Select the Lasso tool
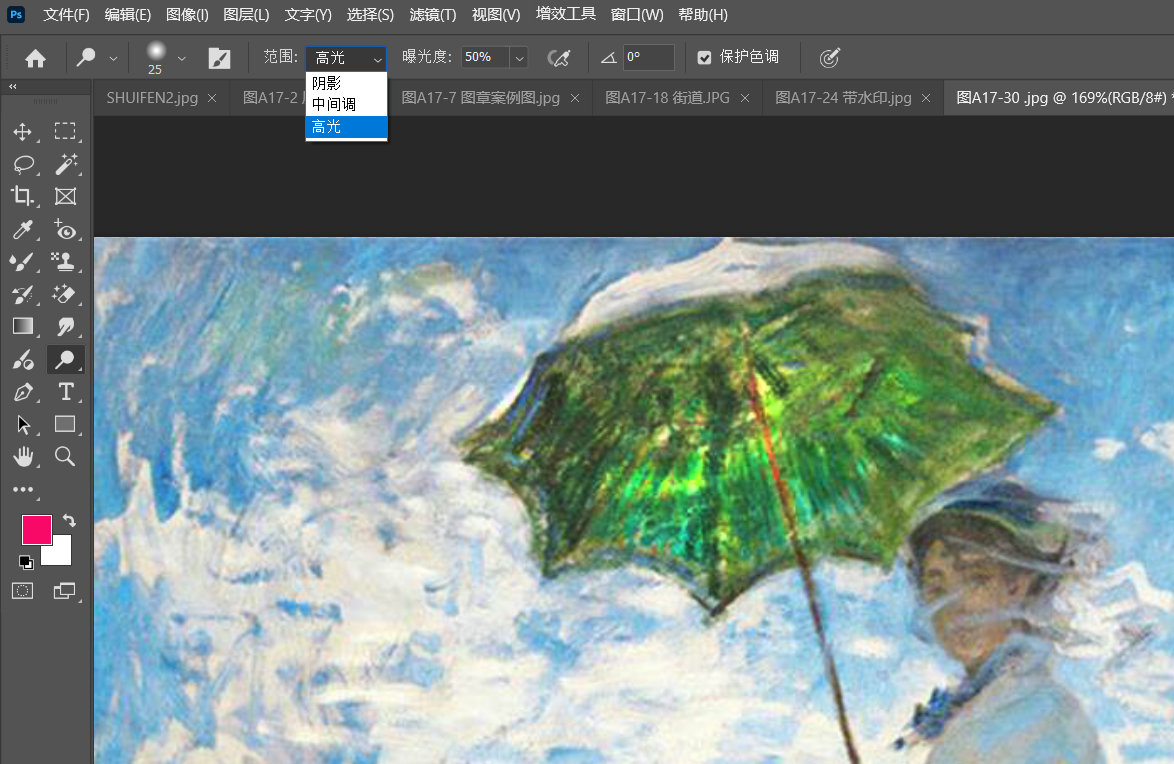The width and height of the screenshot is (1174, 764). (x=23, y=164)
